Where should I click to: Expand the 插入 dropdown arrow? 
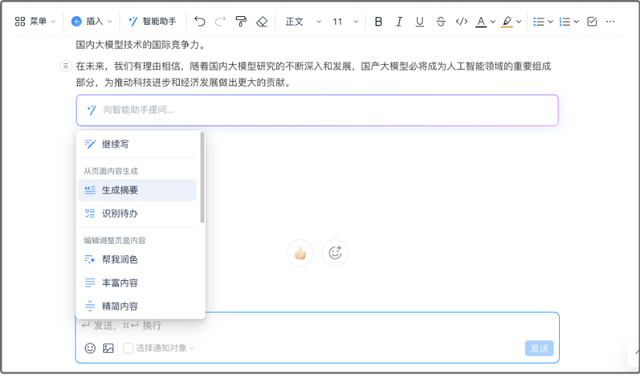[109, 21]
